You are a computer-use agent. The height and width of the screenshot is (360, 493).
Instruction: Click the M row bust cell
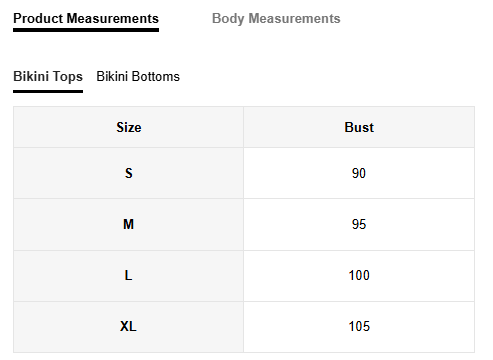[359, 224]
